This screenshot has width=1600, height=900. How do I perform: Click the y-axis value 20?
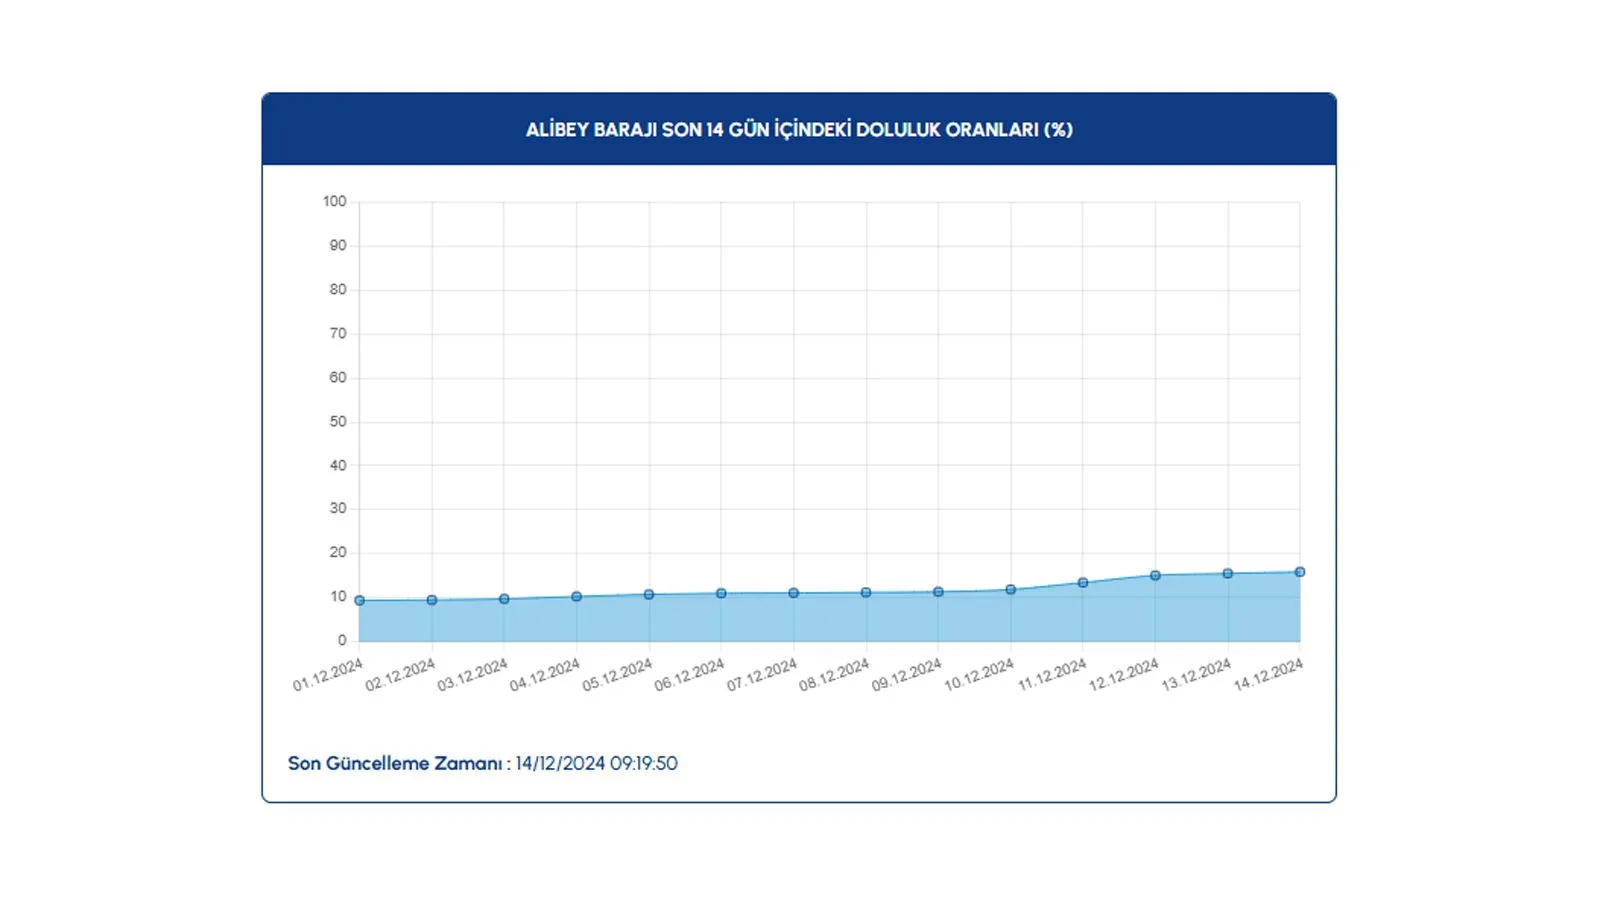(339, 553)
